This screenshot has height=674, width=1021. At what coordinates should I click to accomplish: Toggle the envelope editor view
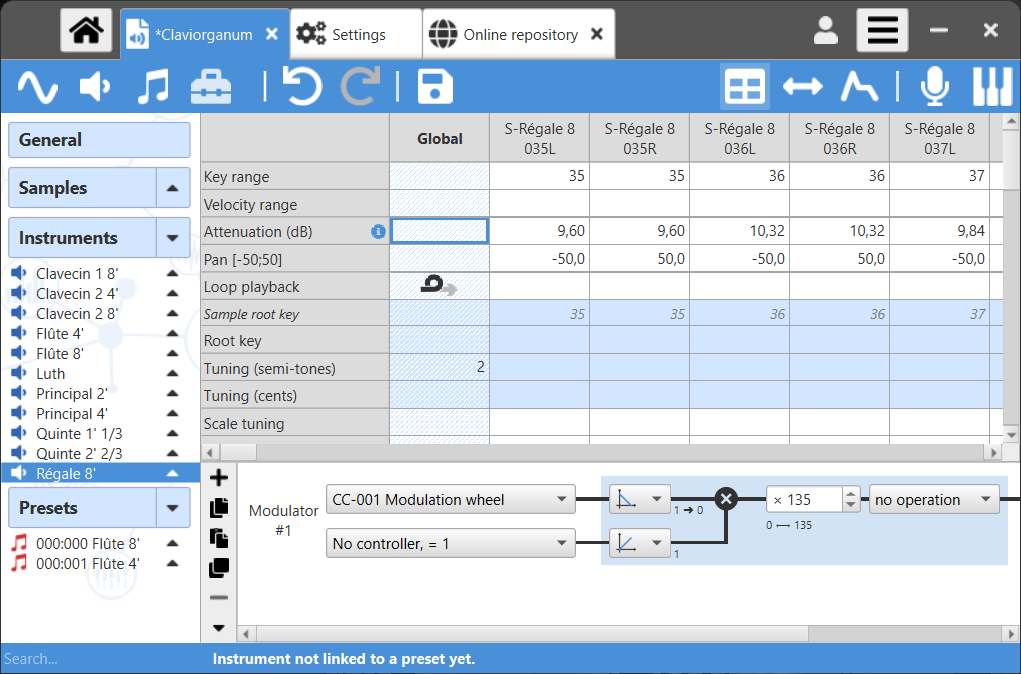tap(858, 87)
